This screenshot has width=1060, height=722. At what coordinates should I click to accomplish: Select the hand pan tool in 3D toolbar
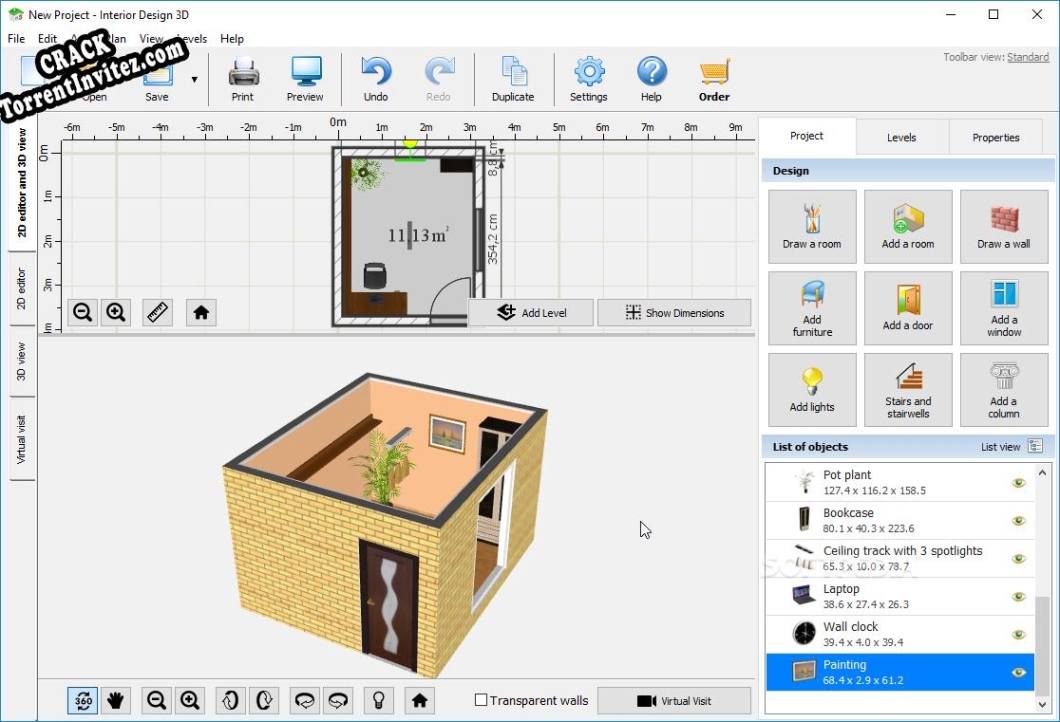coord(116,700)
